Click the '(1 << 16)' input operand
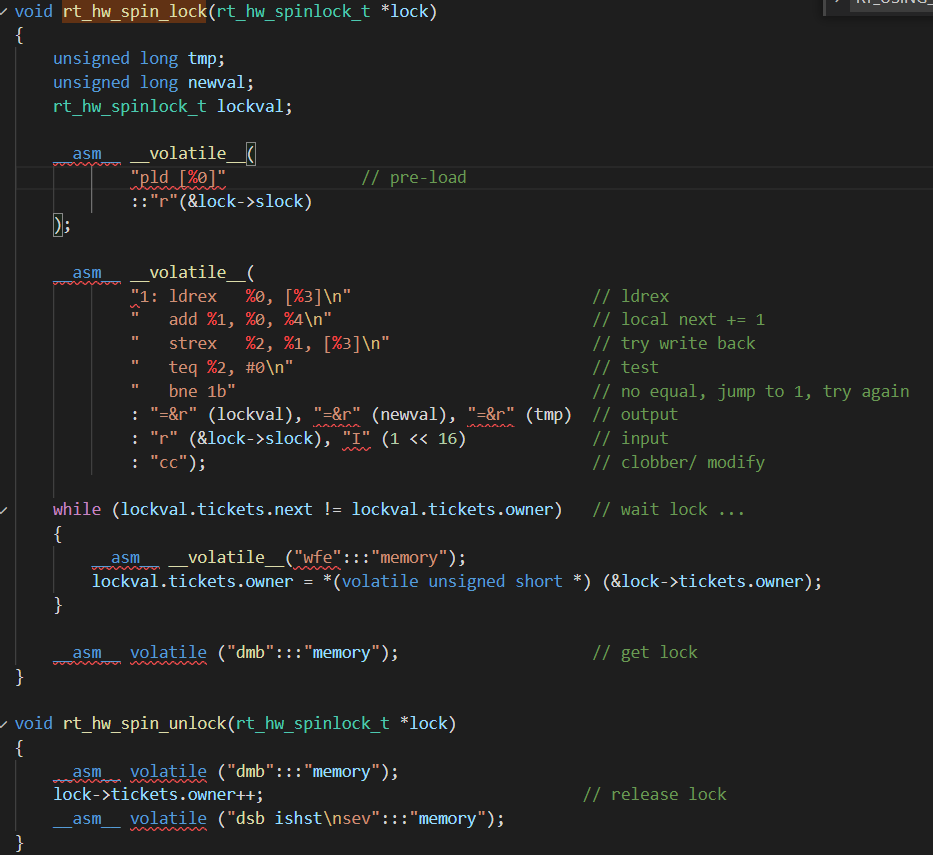The width and height of the screenshot is (933, 855). pyautogui.click(x=423, y=439)
